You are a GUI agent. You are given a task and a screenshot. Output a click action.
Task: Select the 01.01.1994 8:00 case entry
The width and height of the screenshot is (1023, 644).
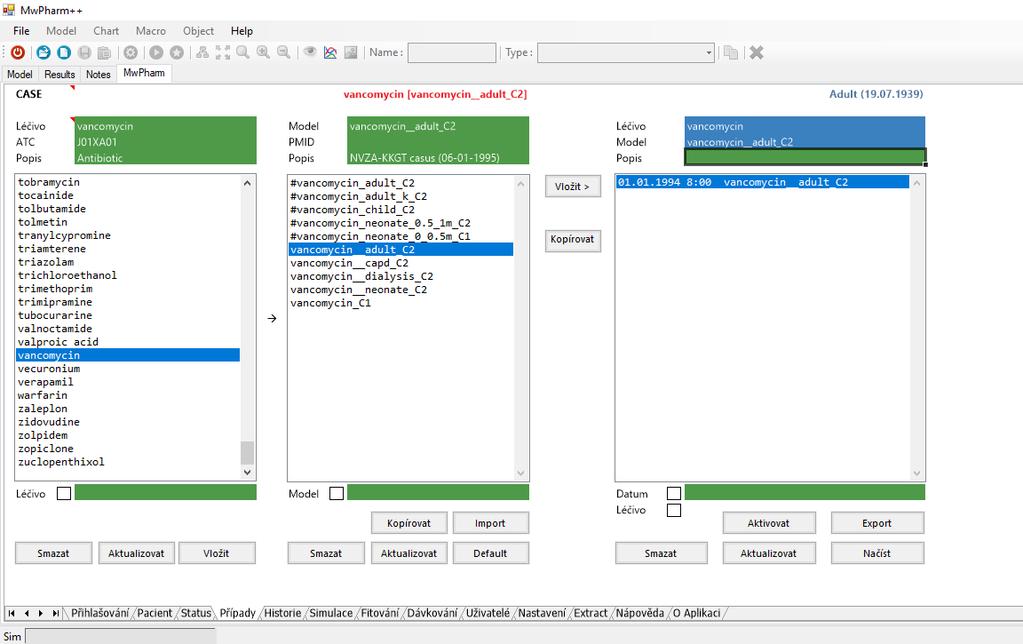(x=762, y=182)
